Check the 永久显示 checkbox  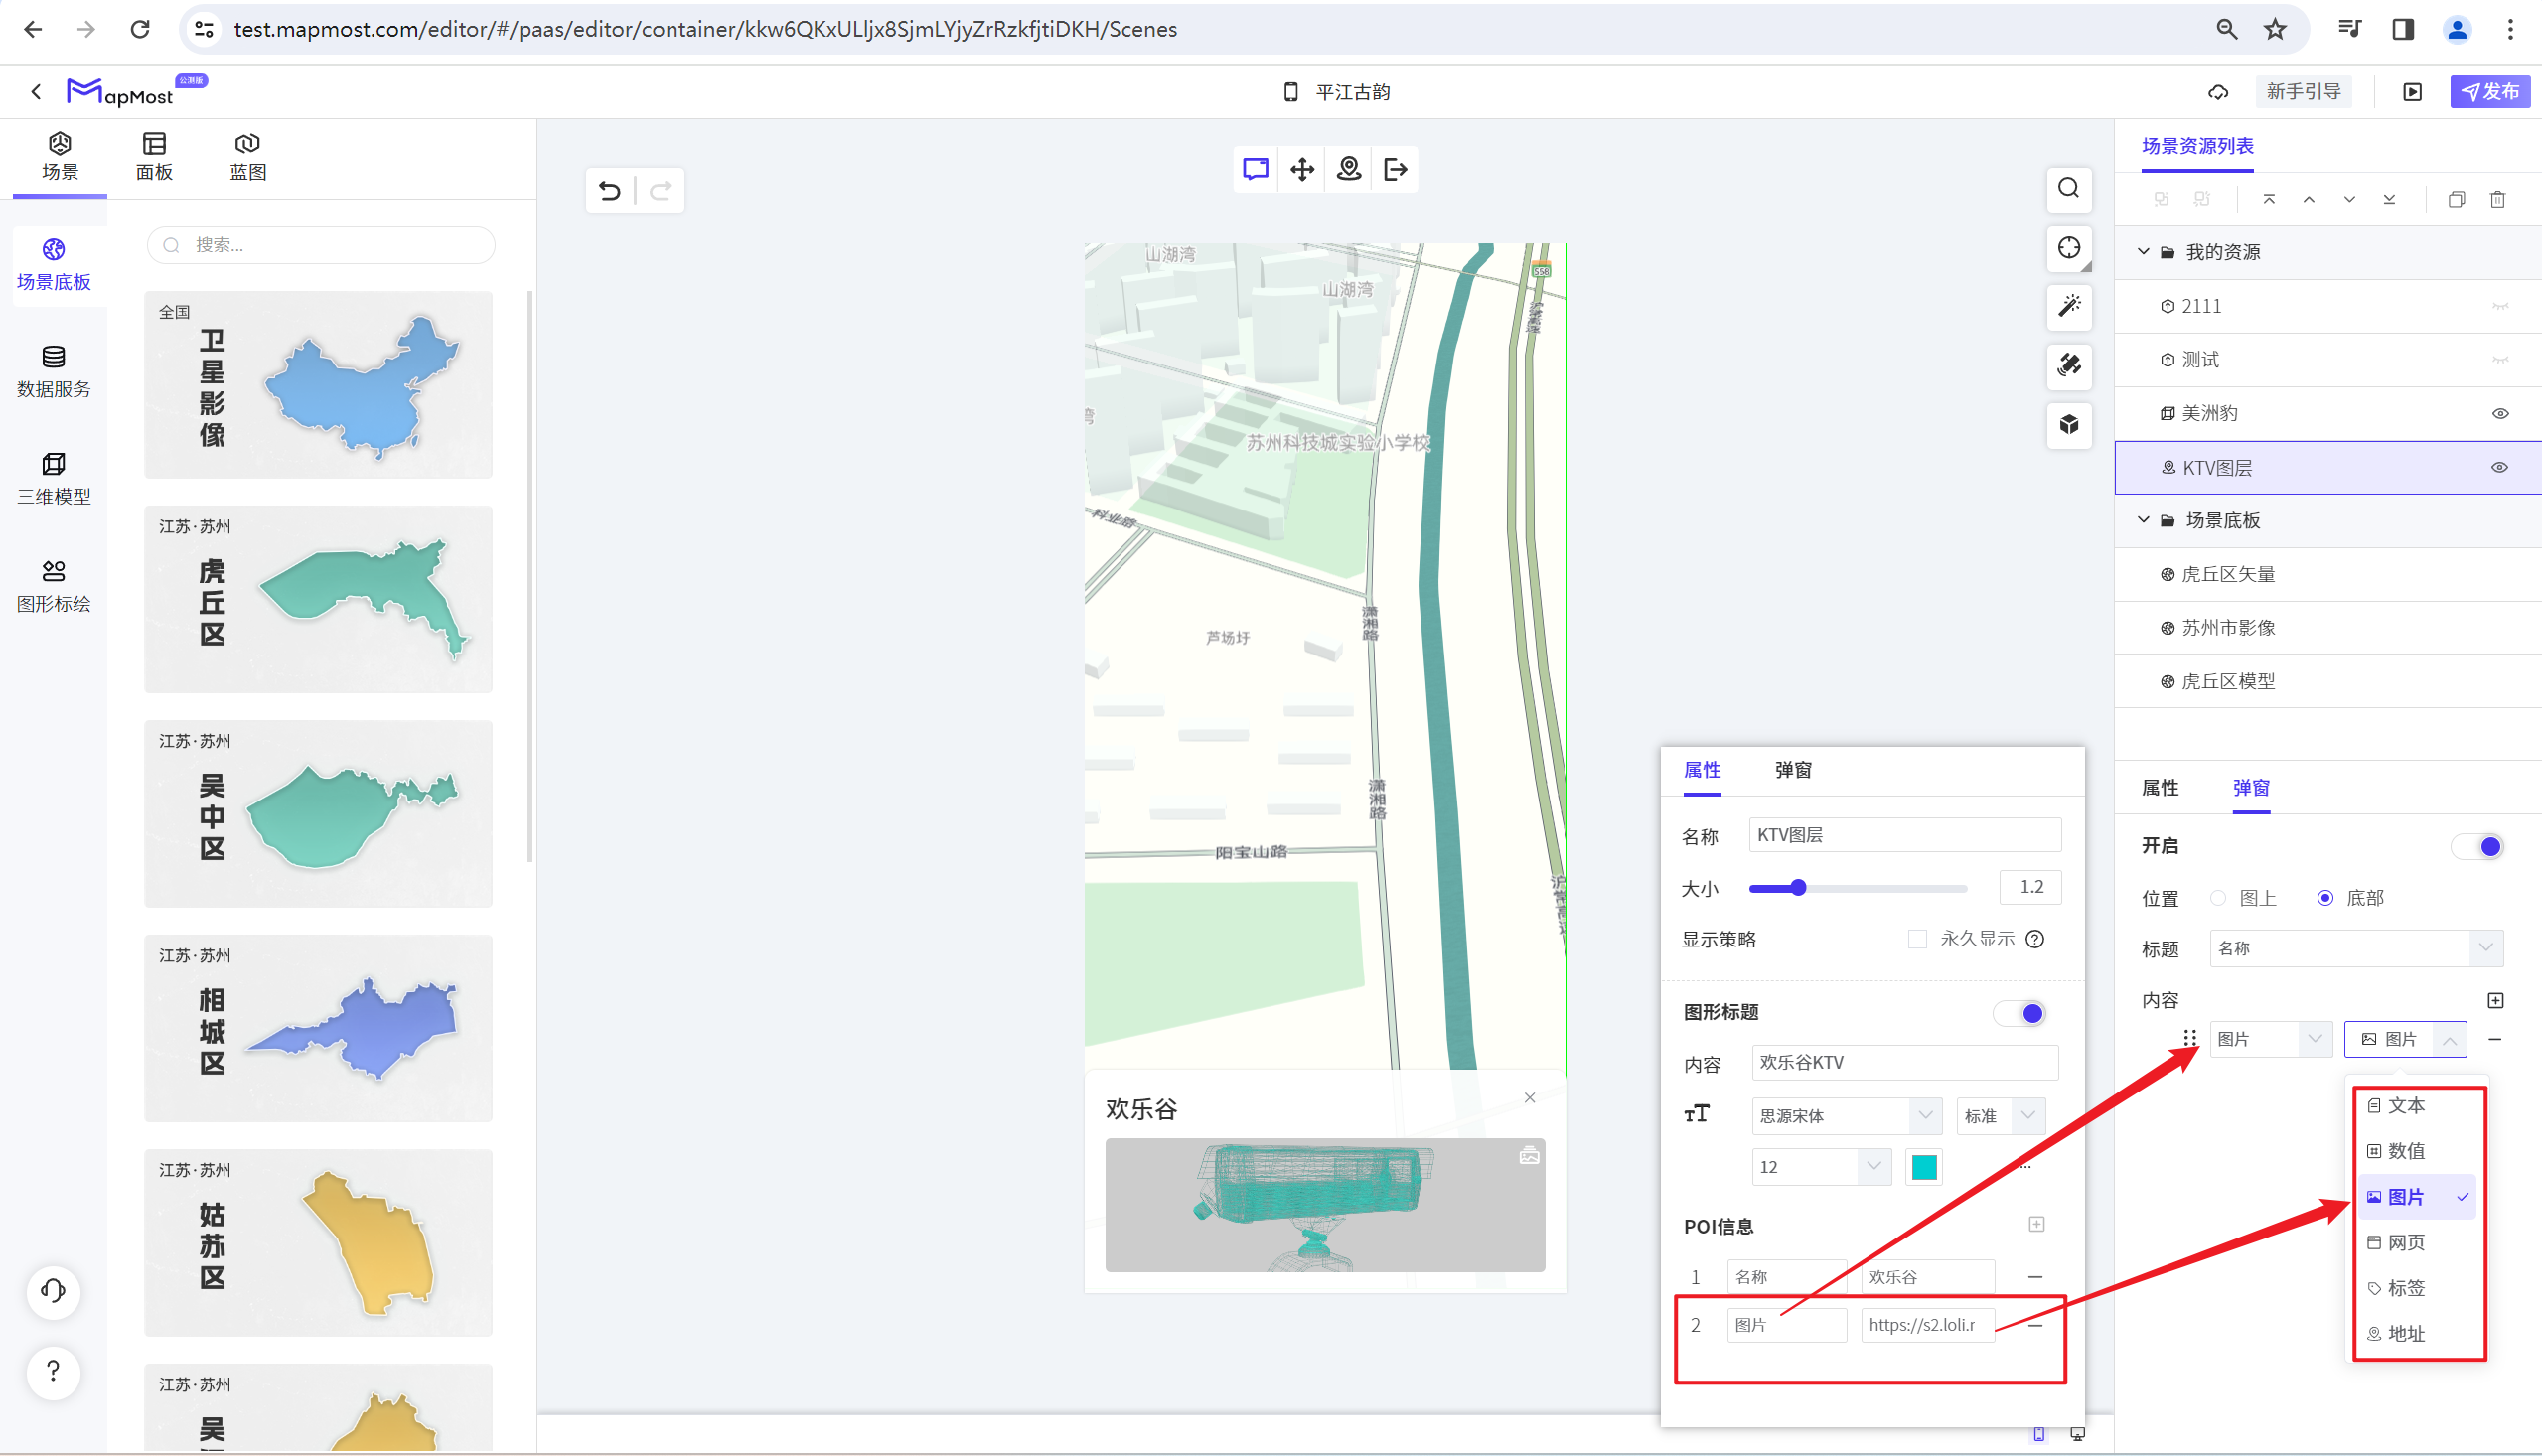pyautogui.click(x=1917, y=939)
